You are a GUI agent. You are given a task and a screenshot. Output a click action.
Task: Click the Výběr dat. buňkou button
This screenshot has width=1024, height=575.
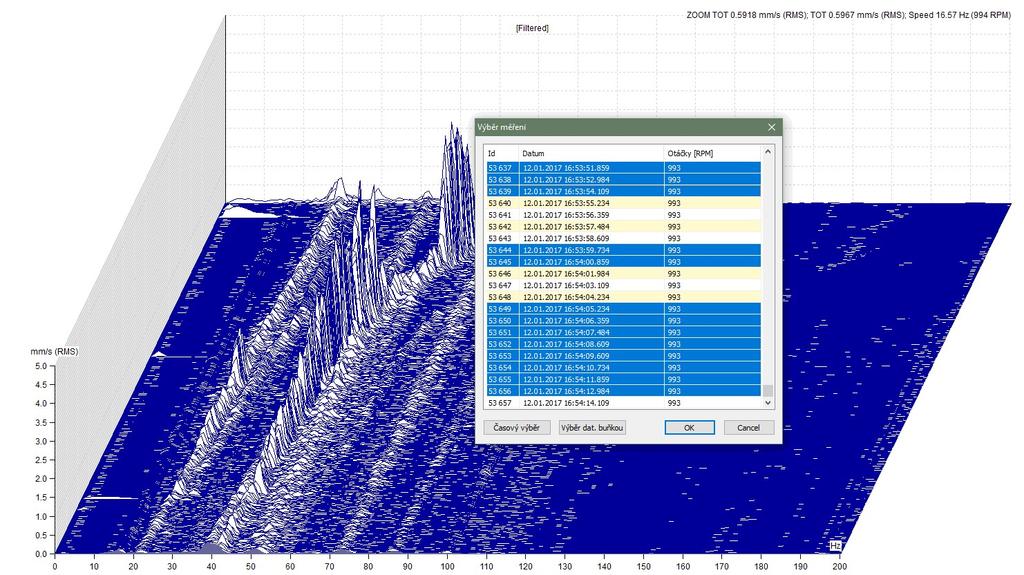coord(592,428)
